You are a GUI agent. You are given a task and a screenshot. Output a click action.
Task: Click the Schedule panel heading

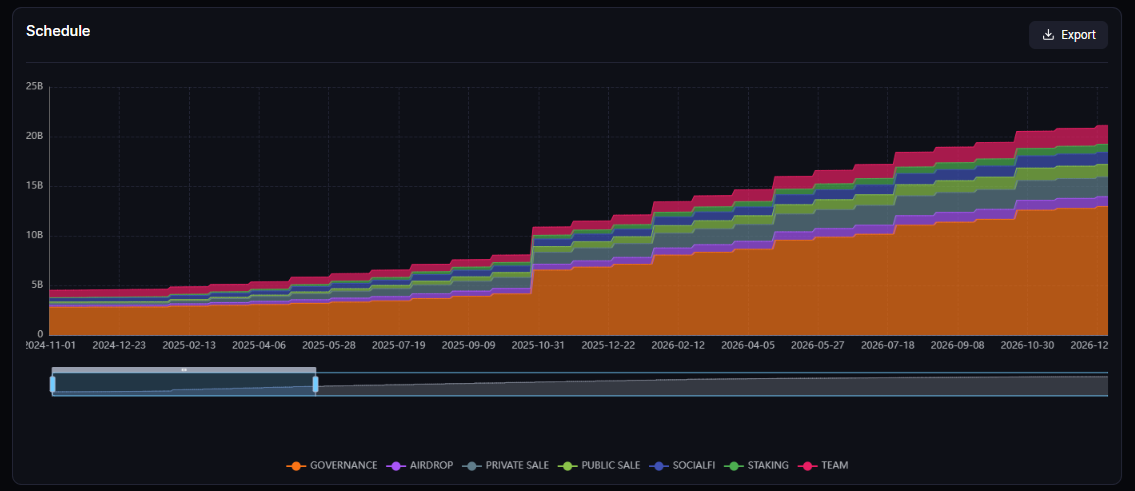(x=58, y=31)
